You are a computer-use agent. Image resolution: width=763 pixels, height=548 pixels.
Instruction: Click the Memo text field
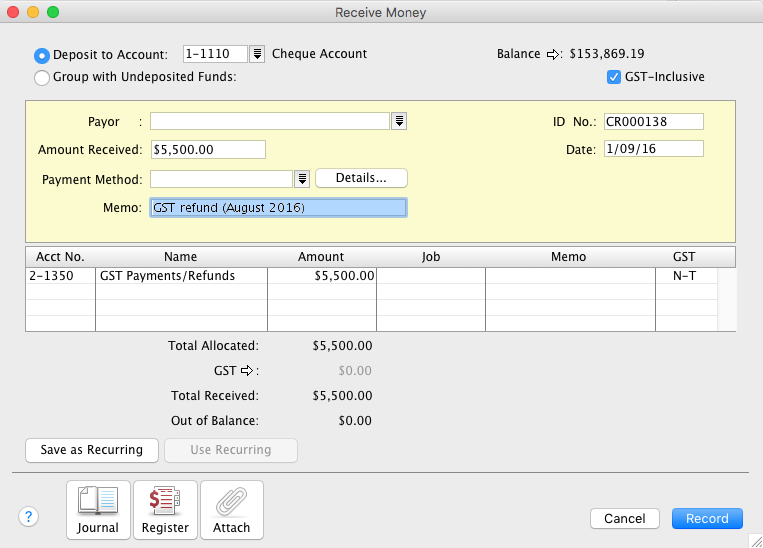278,208
